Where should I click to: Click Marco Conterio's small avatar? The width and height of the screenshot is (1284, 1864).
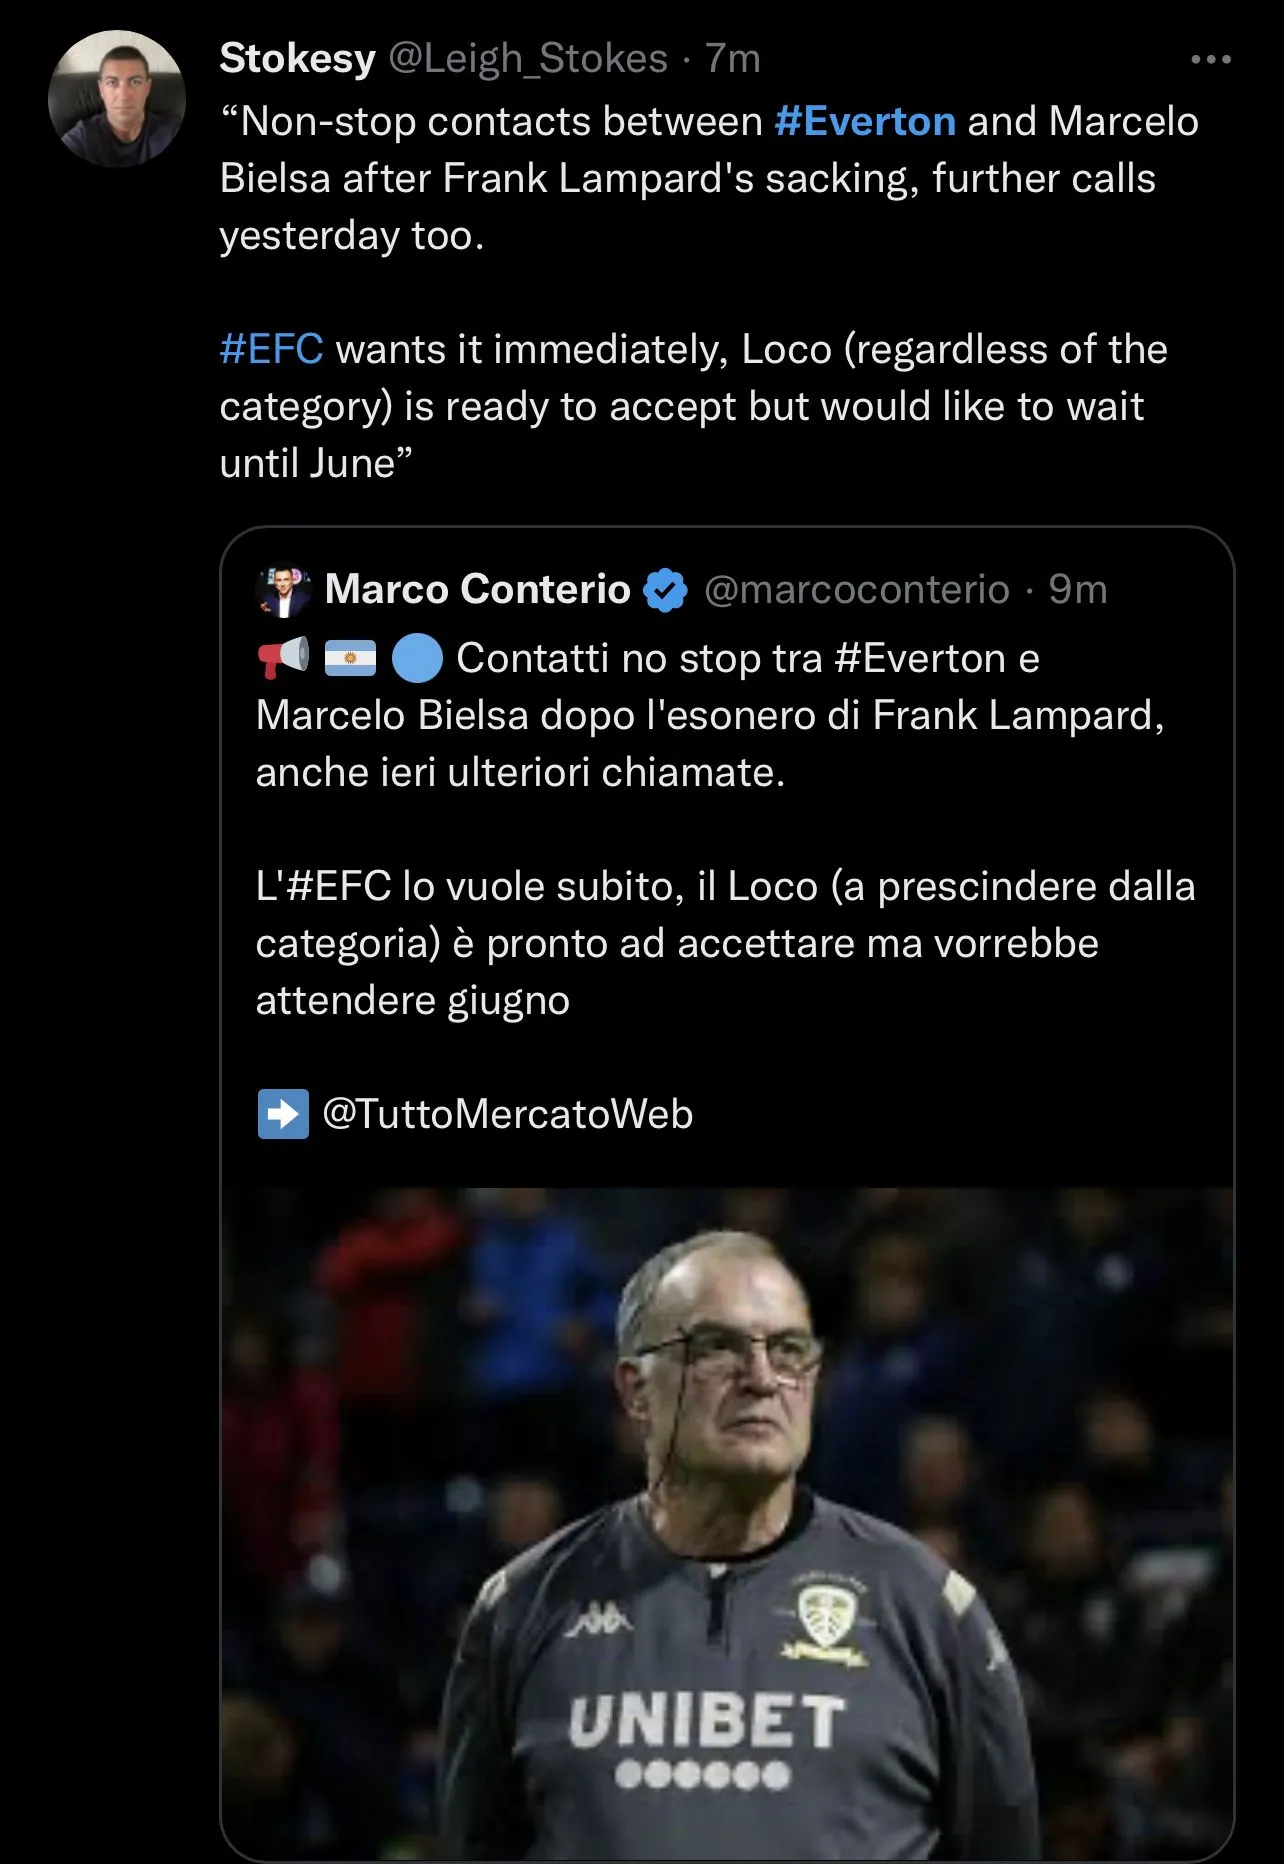(284, 590)
